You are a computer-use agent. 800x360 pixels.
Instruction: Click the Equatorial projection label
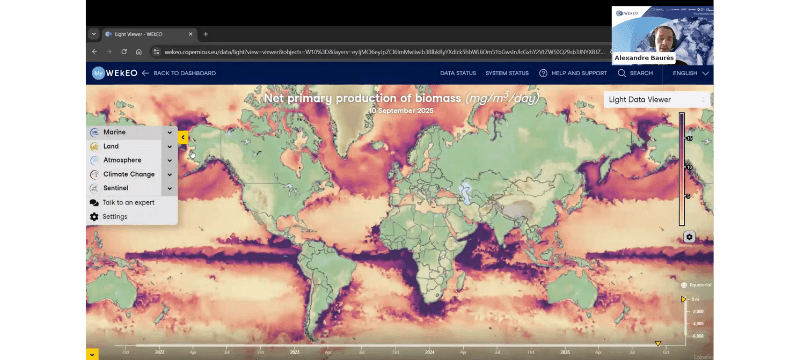(x=700, y=285)
